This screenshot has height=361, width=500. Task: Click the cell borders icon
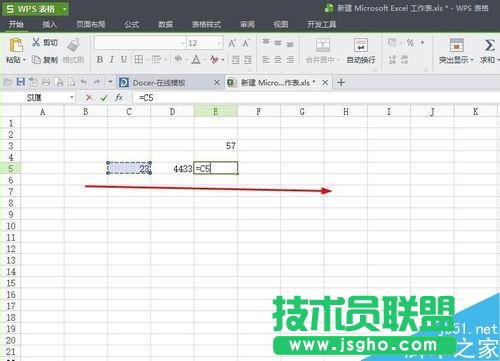click(x=138, y=60)
